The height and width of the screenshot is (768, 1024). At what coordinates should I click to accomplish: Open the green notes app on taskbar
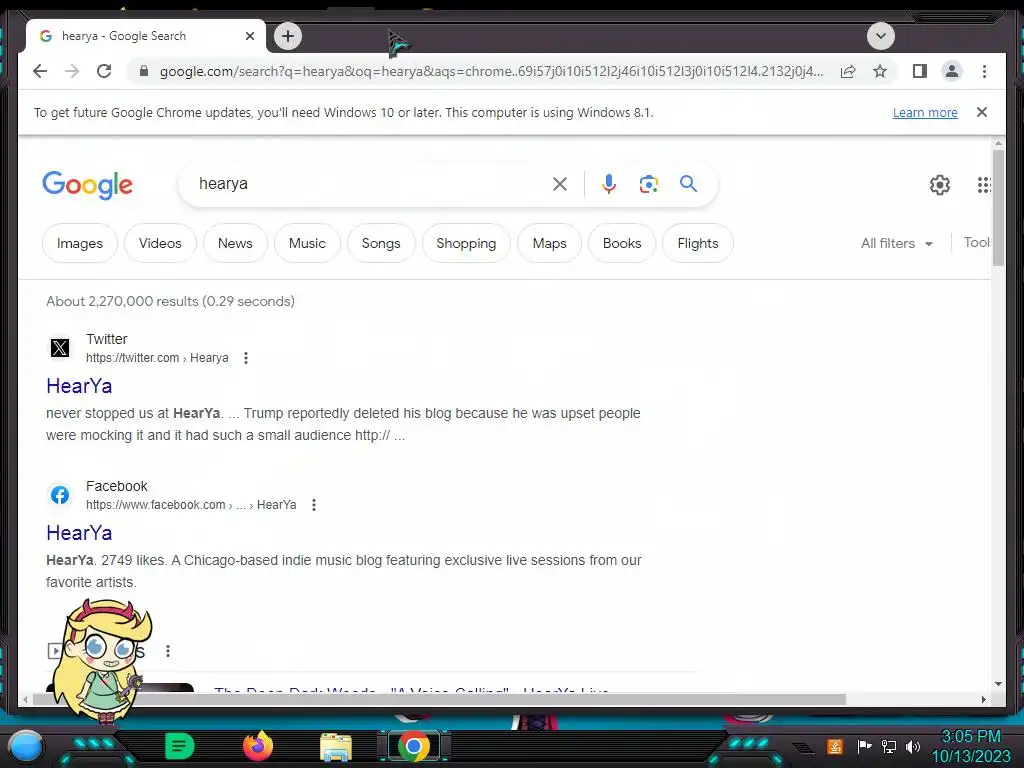[180, 746]
